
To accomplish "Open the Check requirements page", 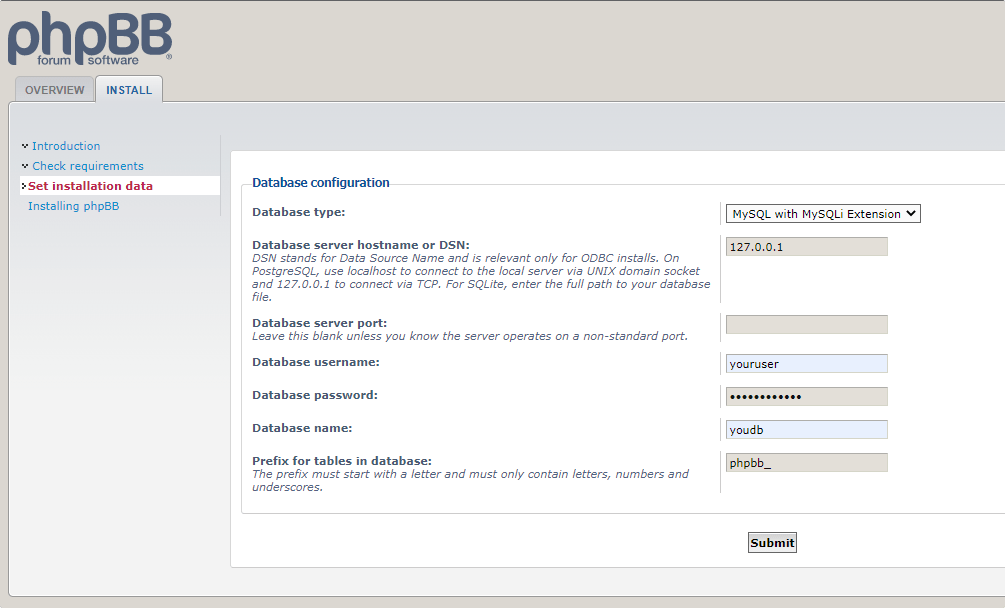I will click(87, 165).
